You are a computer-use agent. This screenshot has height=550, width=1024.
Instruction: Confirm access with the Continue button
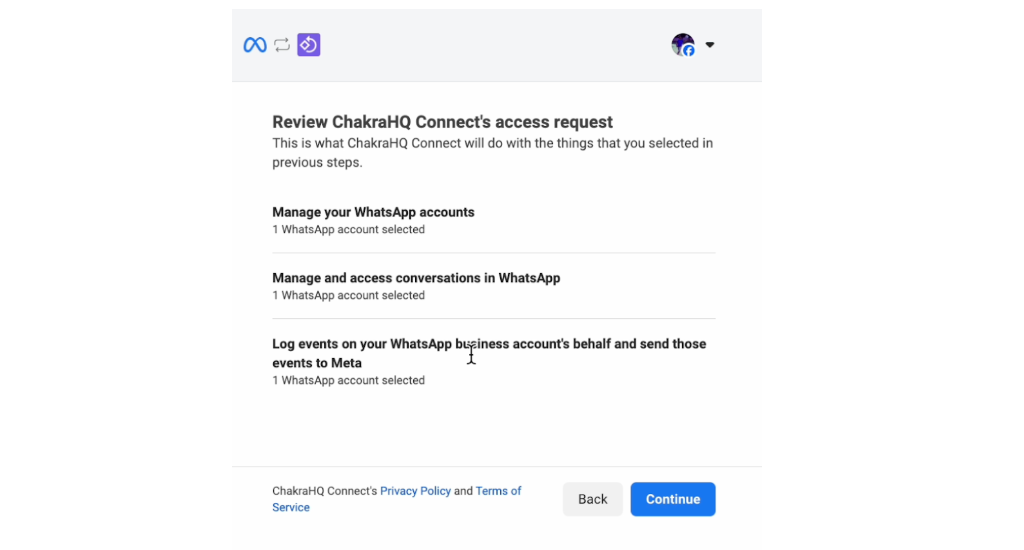coord(673,499)
